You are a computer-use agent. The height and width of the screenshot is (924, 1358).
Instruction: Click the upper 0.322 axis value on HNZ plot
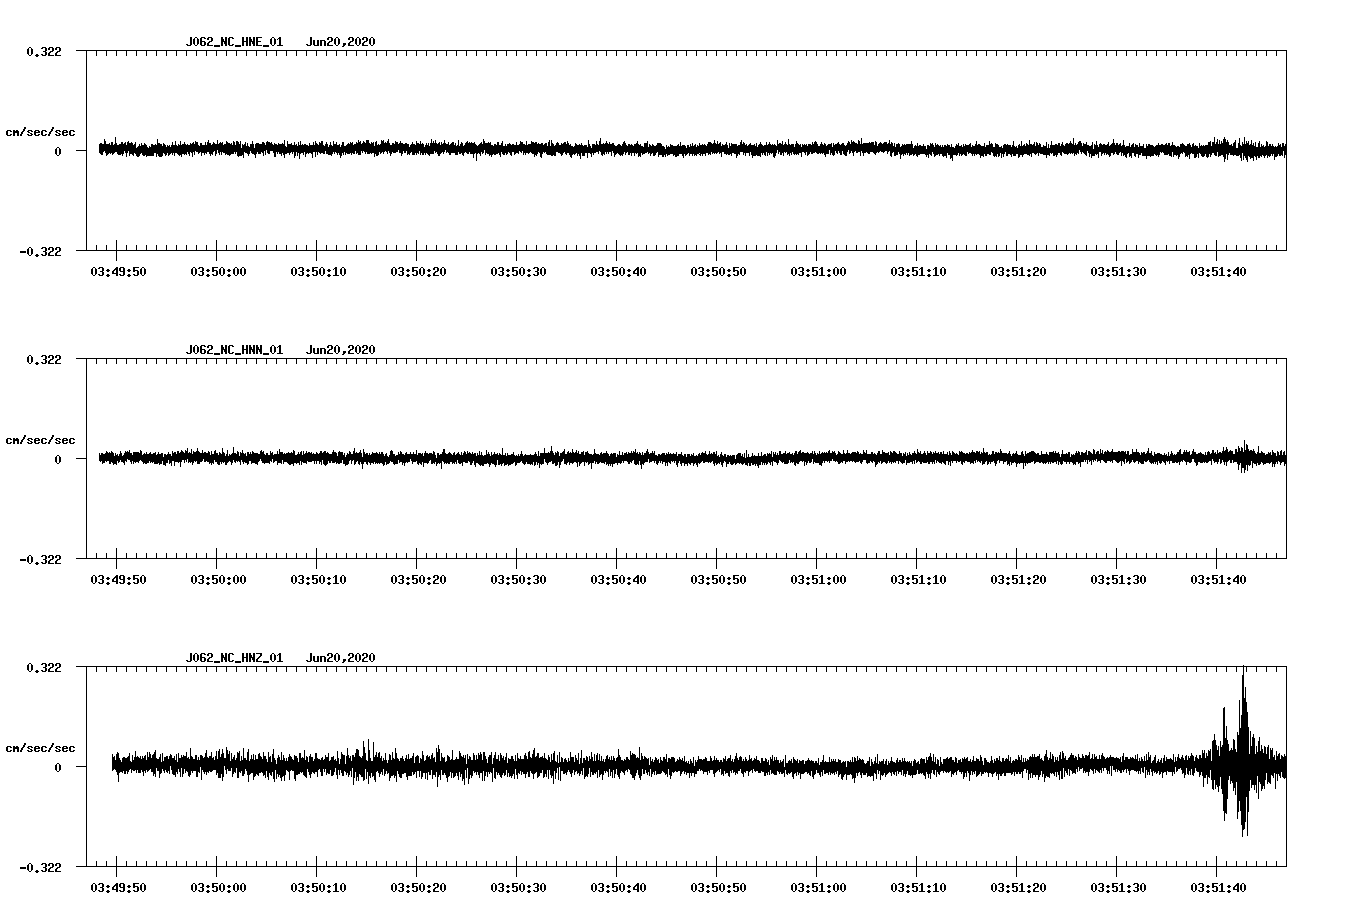pos(43,668)
